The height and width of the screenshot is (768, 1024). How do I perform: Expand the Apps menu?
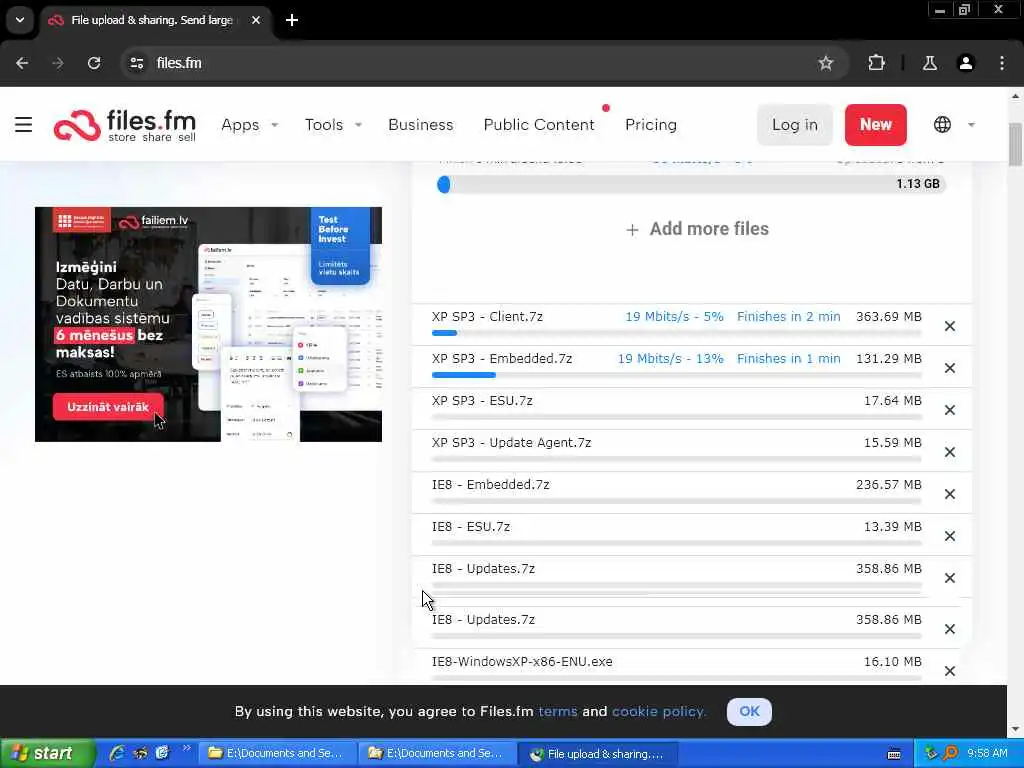point(249,125)
